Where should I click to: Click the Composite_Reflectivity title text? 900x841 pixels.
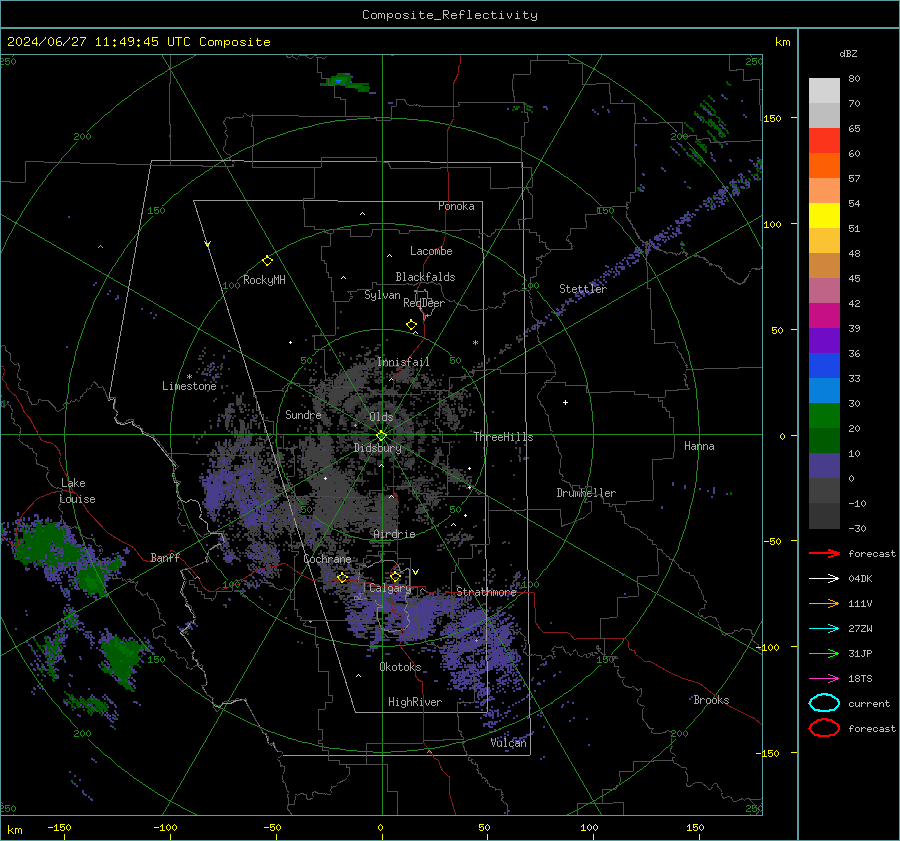(x=449, y=15)
